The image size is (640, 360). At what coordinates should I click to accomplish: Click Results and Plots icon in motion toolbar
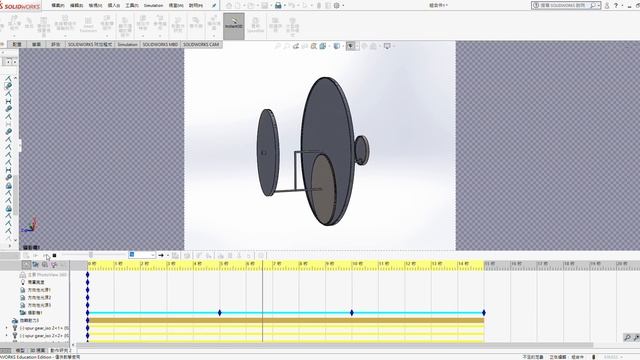tap(260, 256)
